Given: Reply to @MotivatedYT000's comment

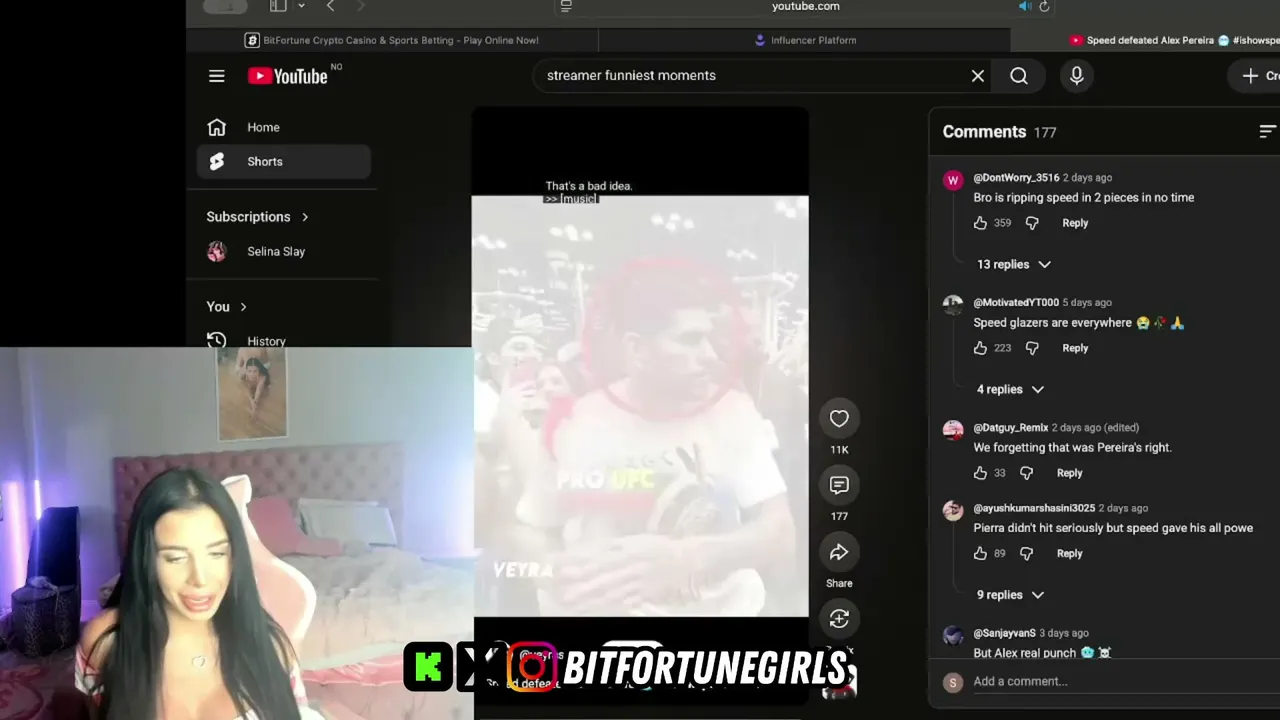Looking at the screenshot, I should coord(1075,348).
